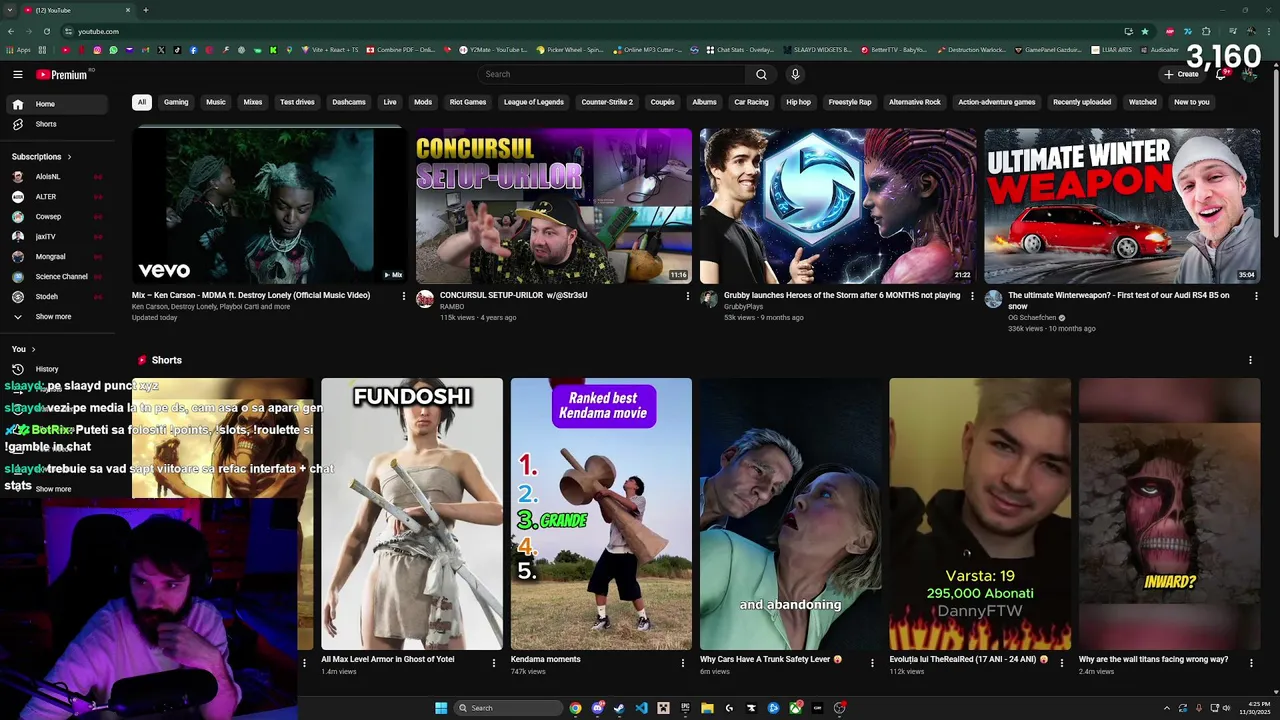Open OG Schaefchen channel avatar
1280x720 pixels.
[993, 299]
